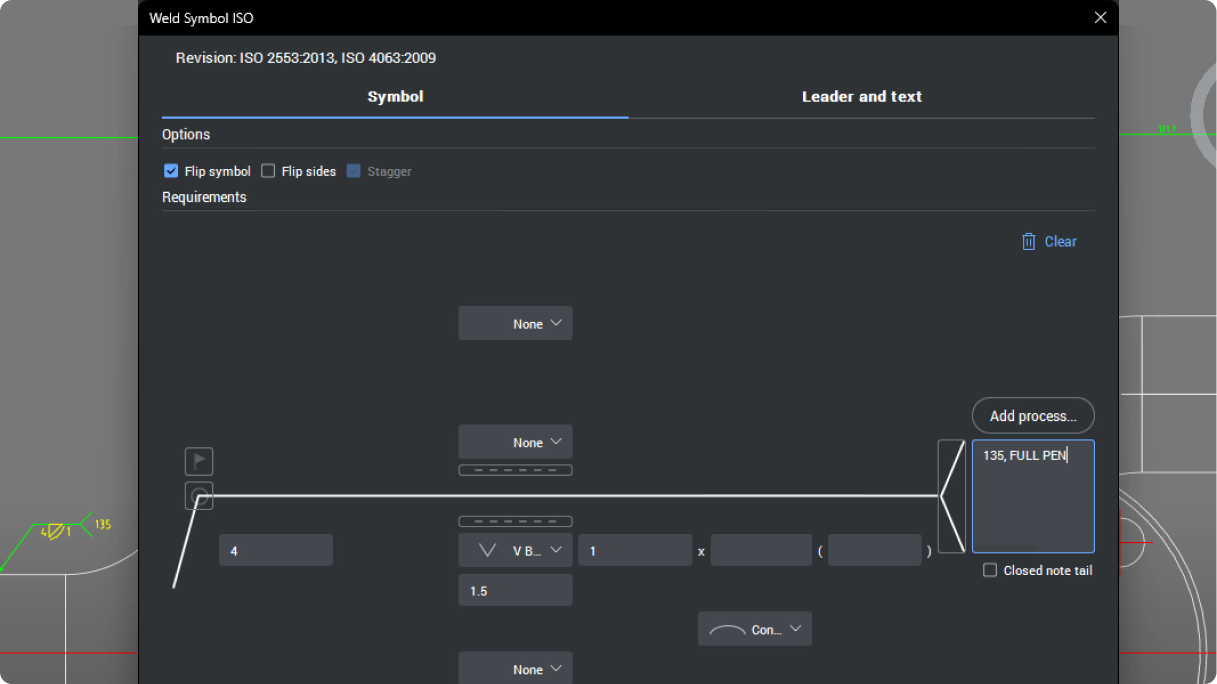The image size is (1217, 684).
Task: Toggle the weld-all-around circle icon
Action: (198, 496)
